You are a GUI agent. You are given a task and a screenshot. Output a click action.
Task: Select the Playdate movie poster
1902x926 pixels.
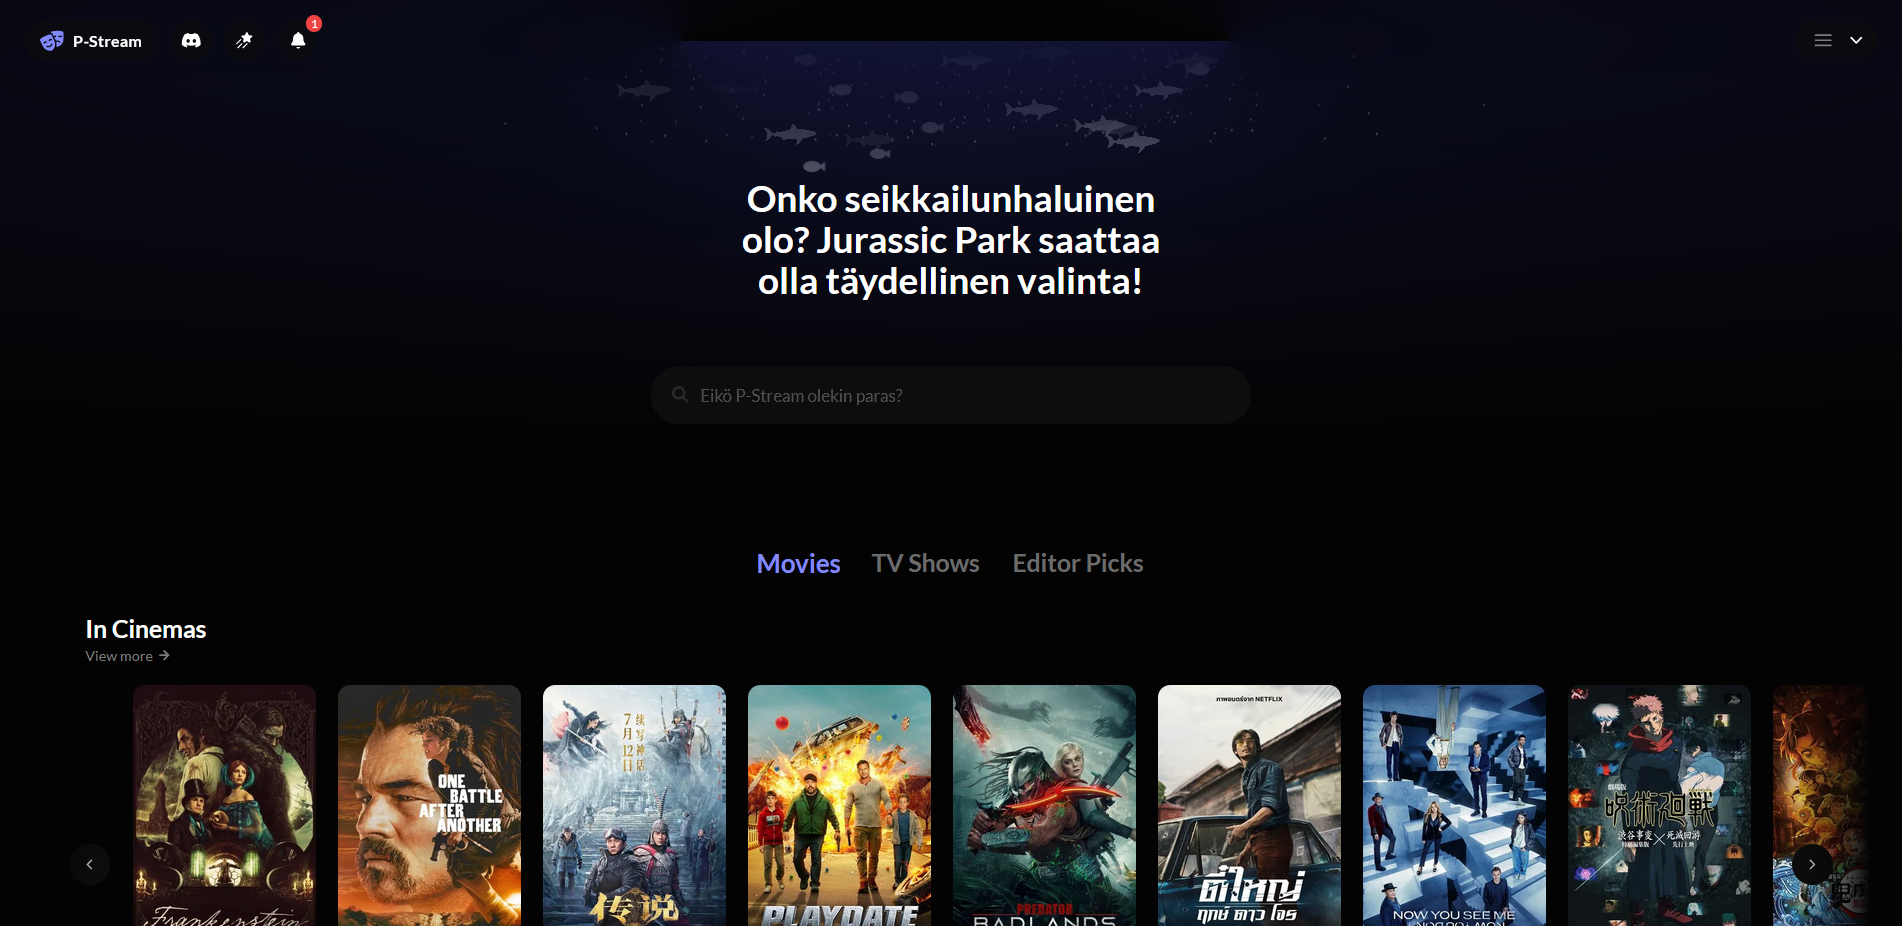[x=839, y=805]
